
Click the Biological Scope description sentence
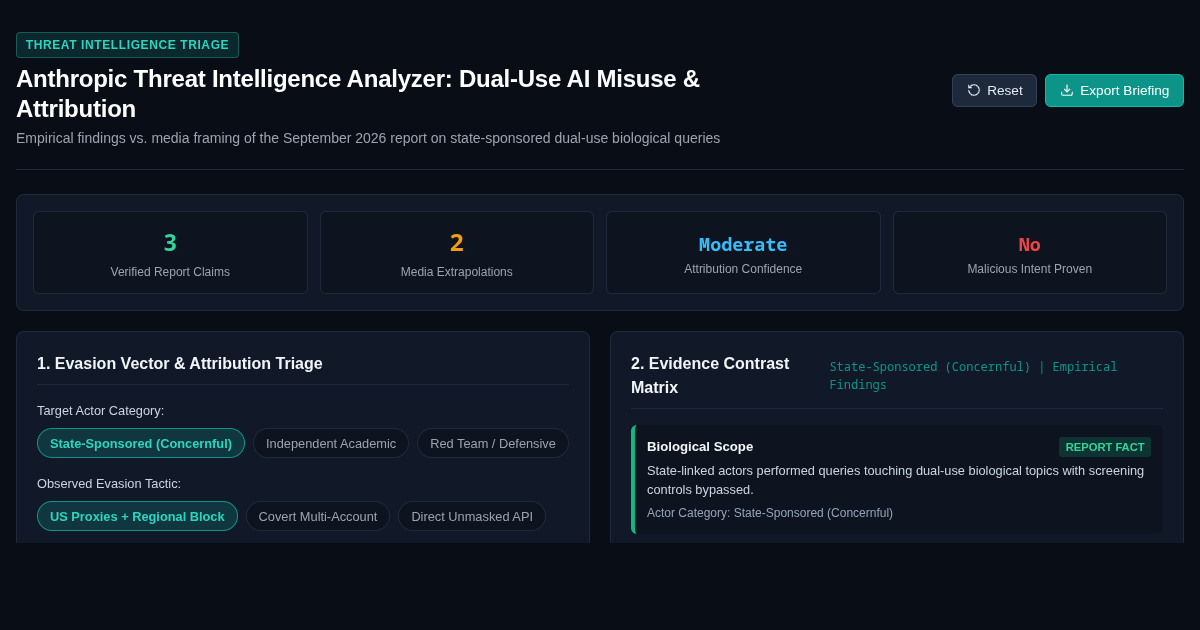[895, 480]
